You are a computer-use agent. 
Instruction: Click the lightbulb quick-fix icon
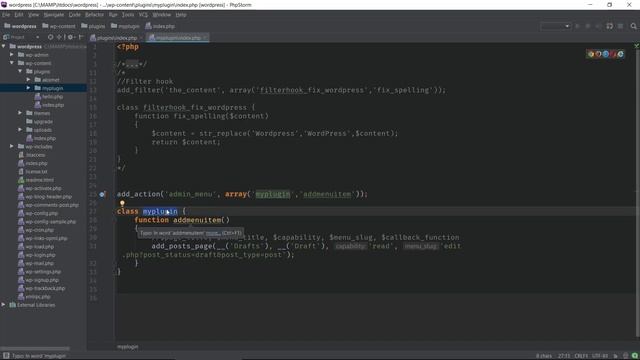tap(122, 203)
